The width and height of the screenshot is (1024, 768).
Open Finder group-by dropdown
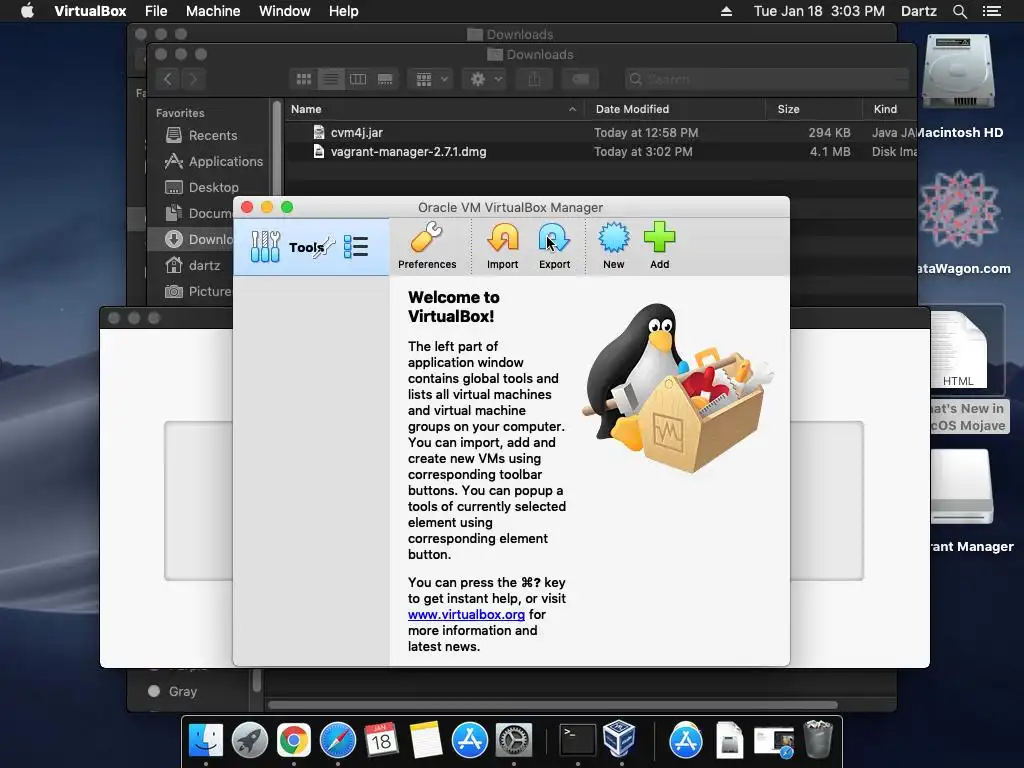(430, 79)
